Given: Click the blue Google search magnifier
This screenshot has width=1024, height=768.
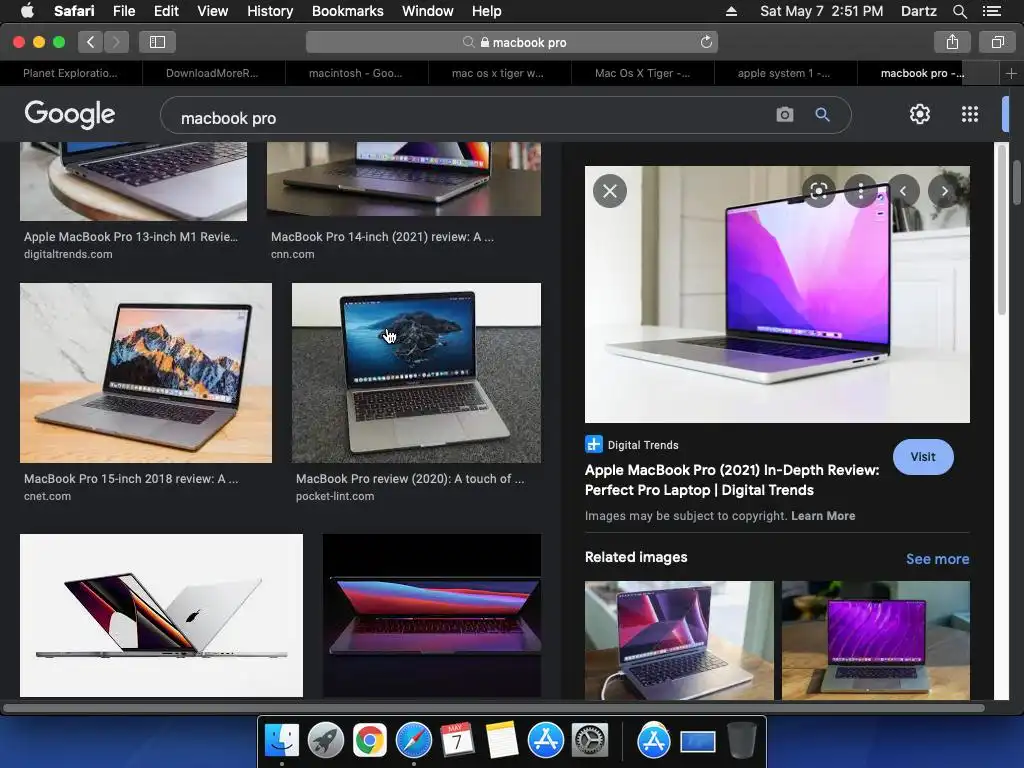Looking at the screenshot, I should pyautogui.click(x=822, y=115).
